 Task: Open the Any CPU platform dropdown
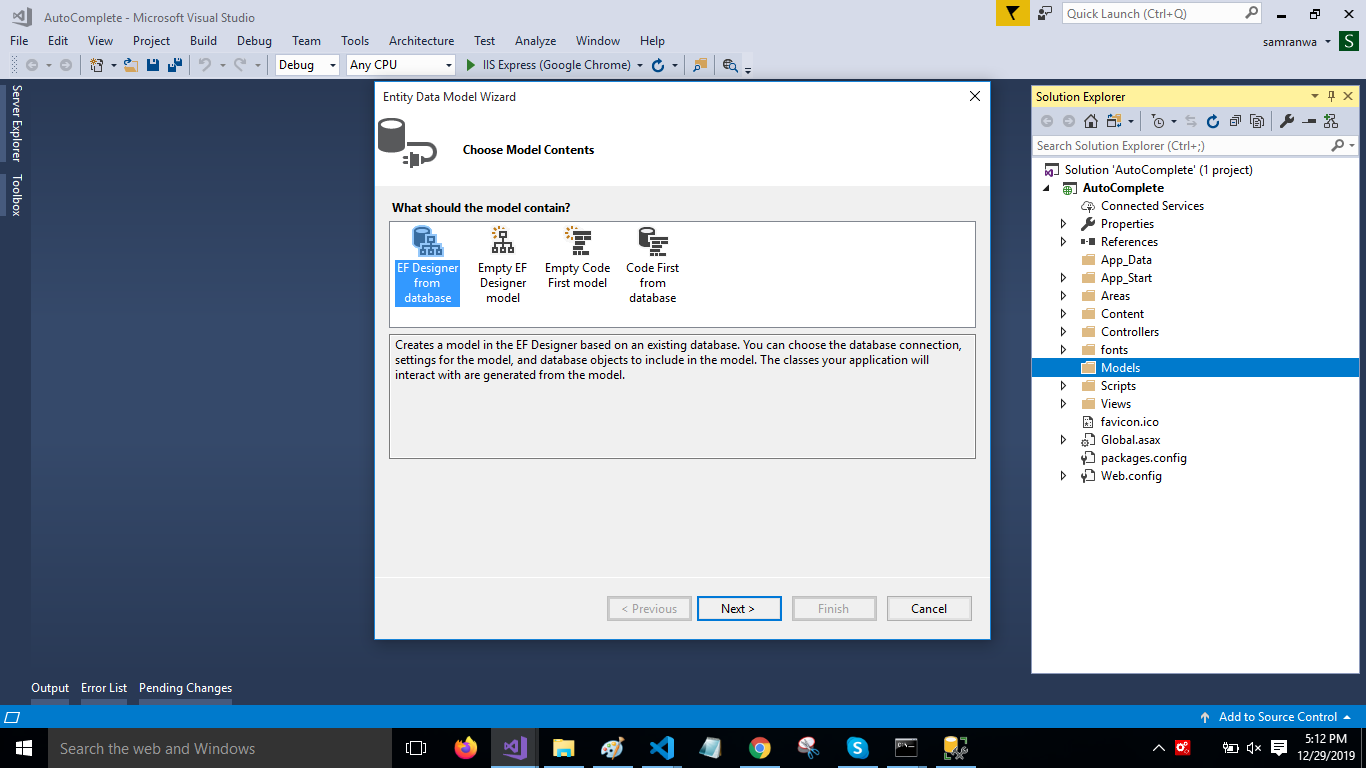[401, 65]
